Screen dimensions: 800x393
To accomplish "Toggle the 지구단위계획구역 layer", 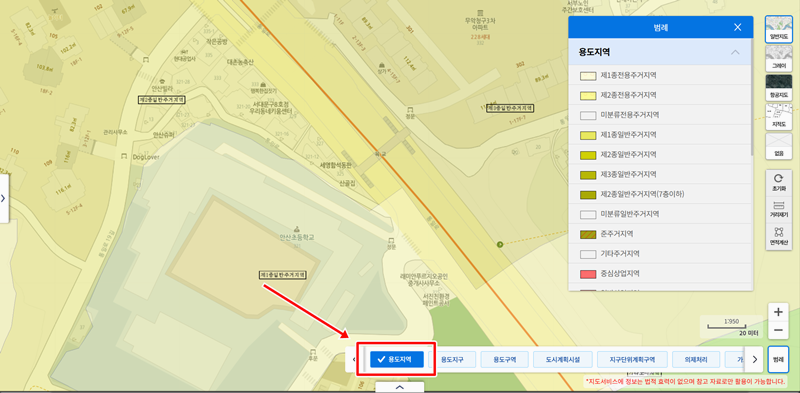I will pos(632,359).
